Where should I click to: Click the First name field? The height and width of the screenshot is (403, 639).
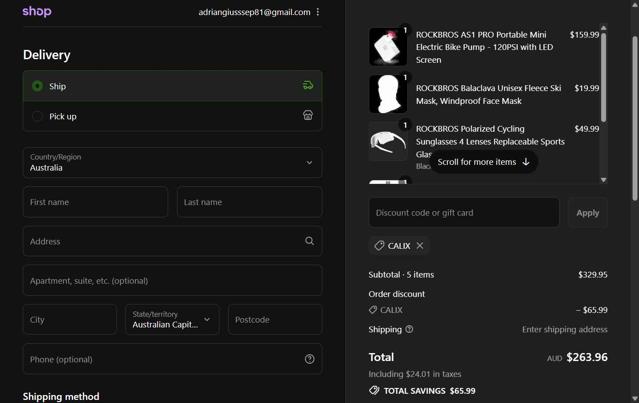click(x=95, y=202)
